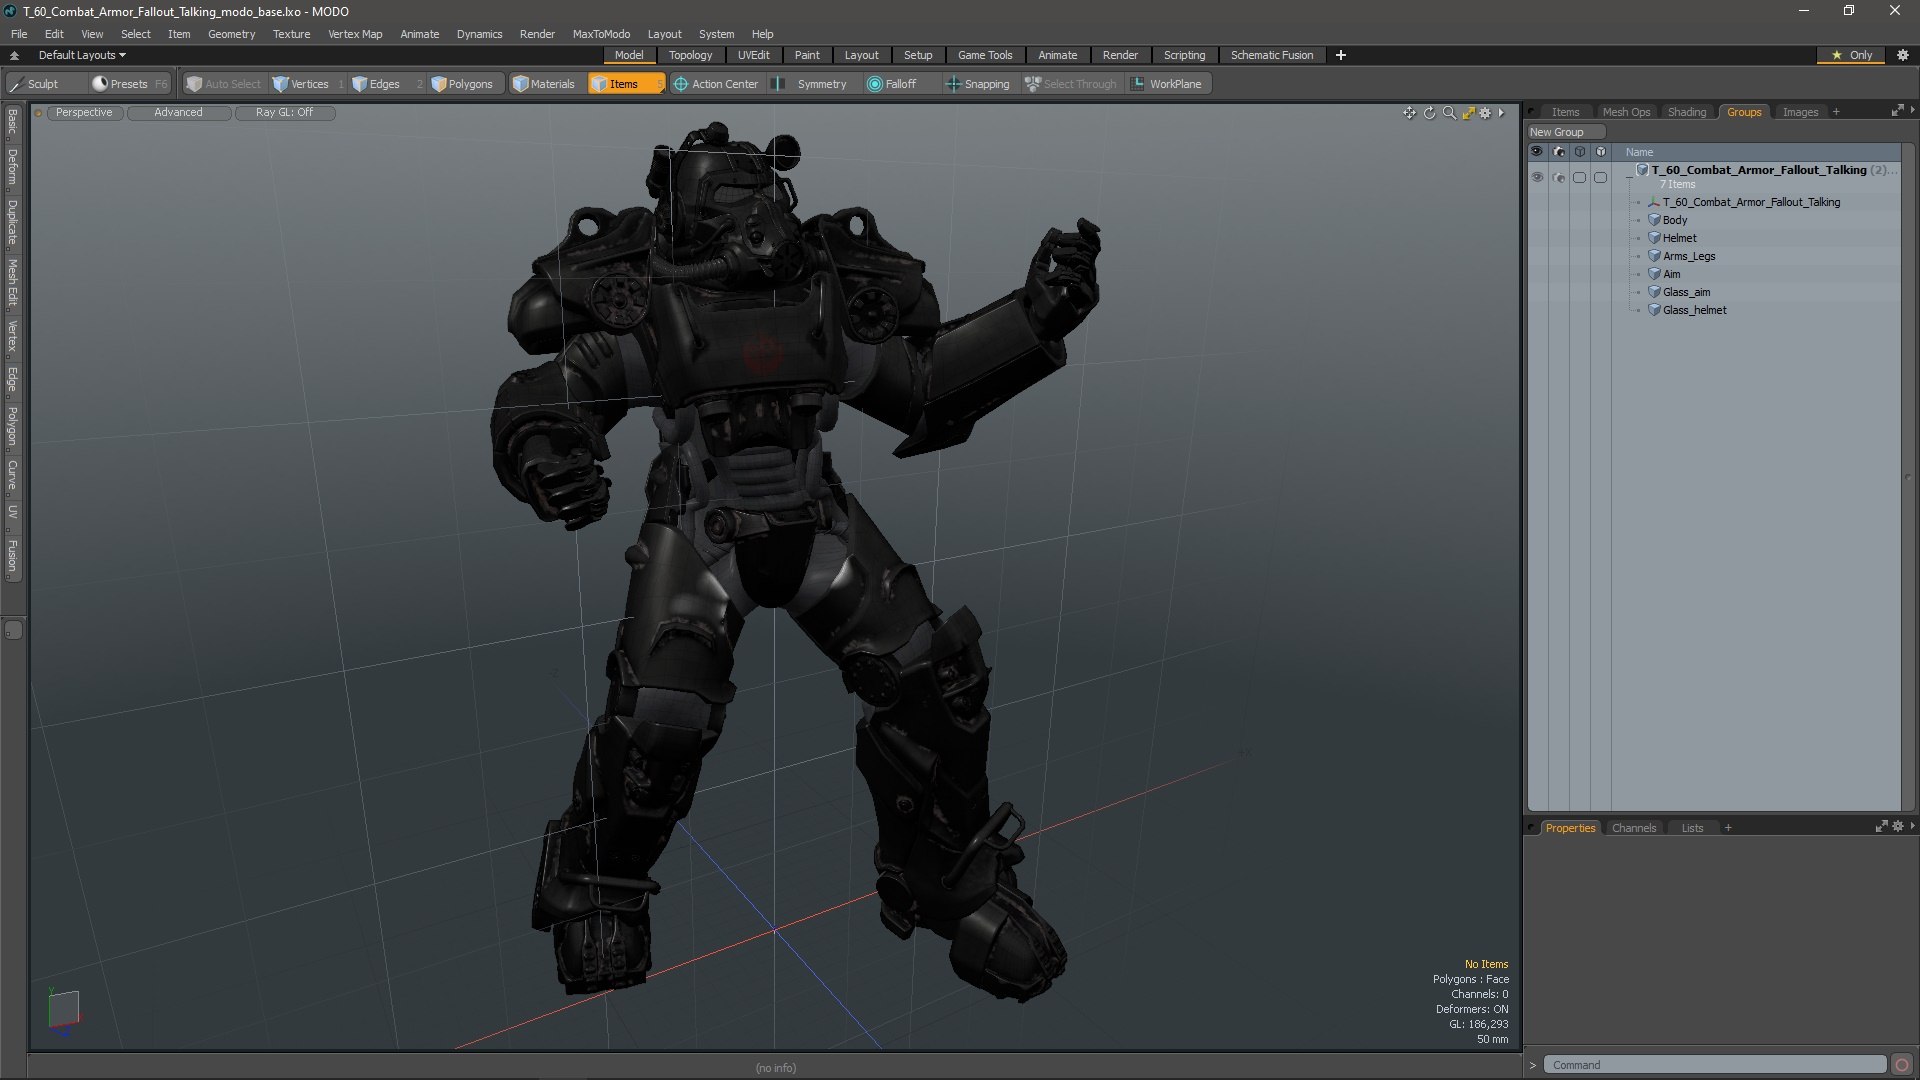
Task: Click the viewport zoom magnifier icon
Action: click(1449, 113)
